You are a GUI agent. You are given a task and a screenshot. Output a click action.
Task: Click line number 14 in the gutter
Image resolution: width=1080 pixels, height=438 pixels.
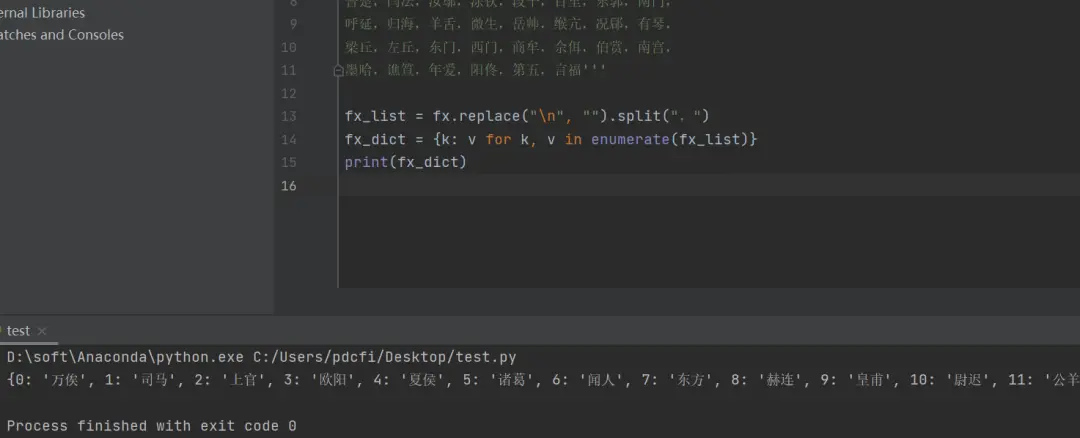[x=289, y=140]
